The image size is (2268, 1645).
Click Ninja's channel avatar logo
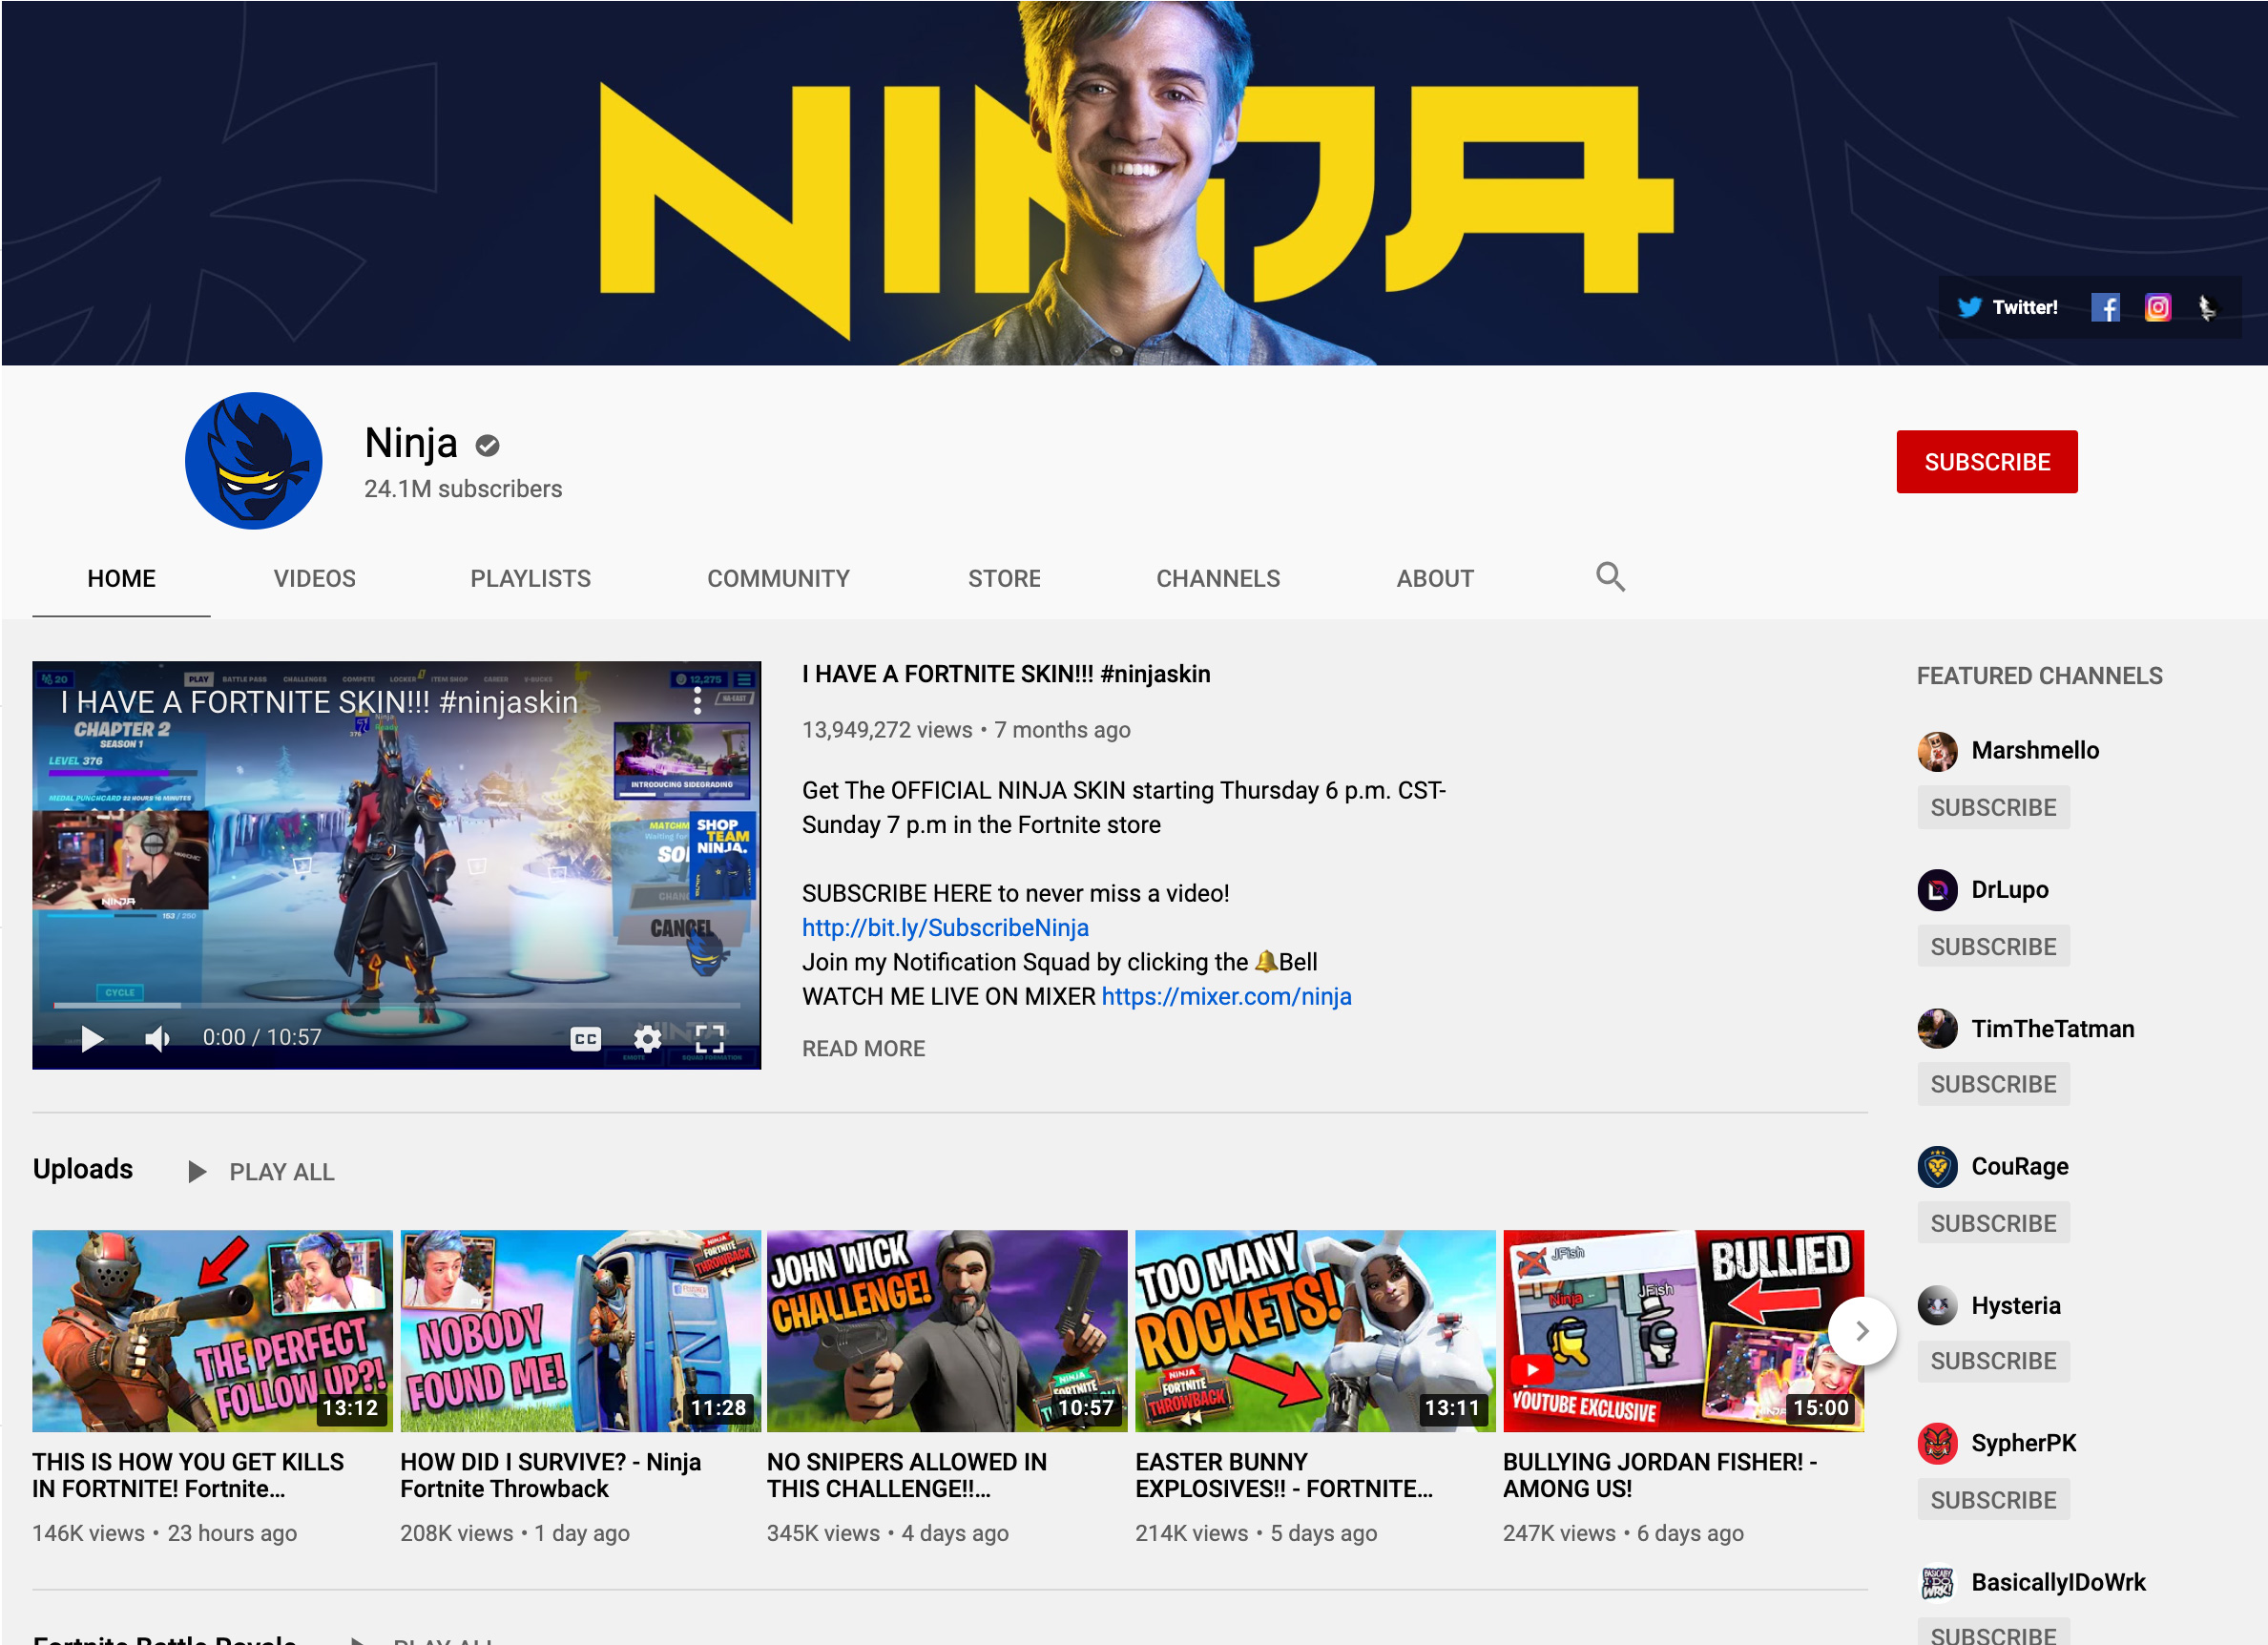click(253, 460)
